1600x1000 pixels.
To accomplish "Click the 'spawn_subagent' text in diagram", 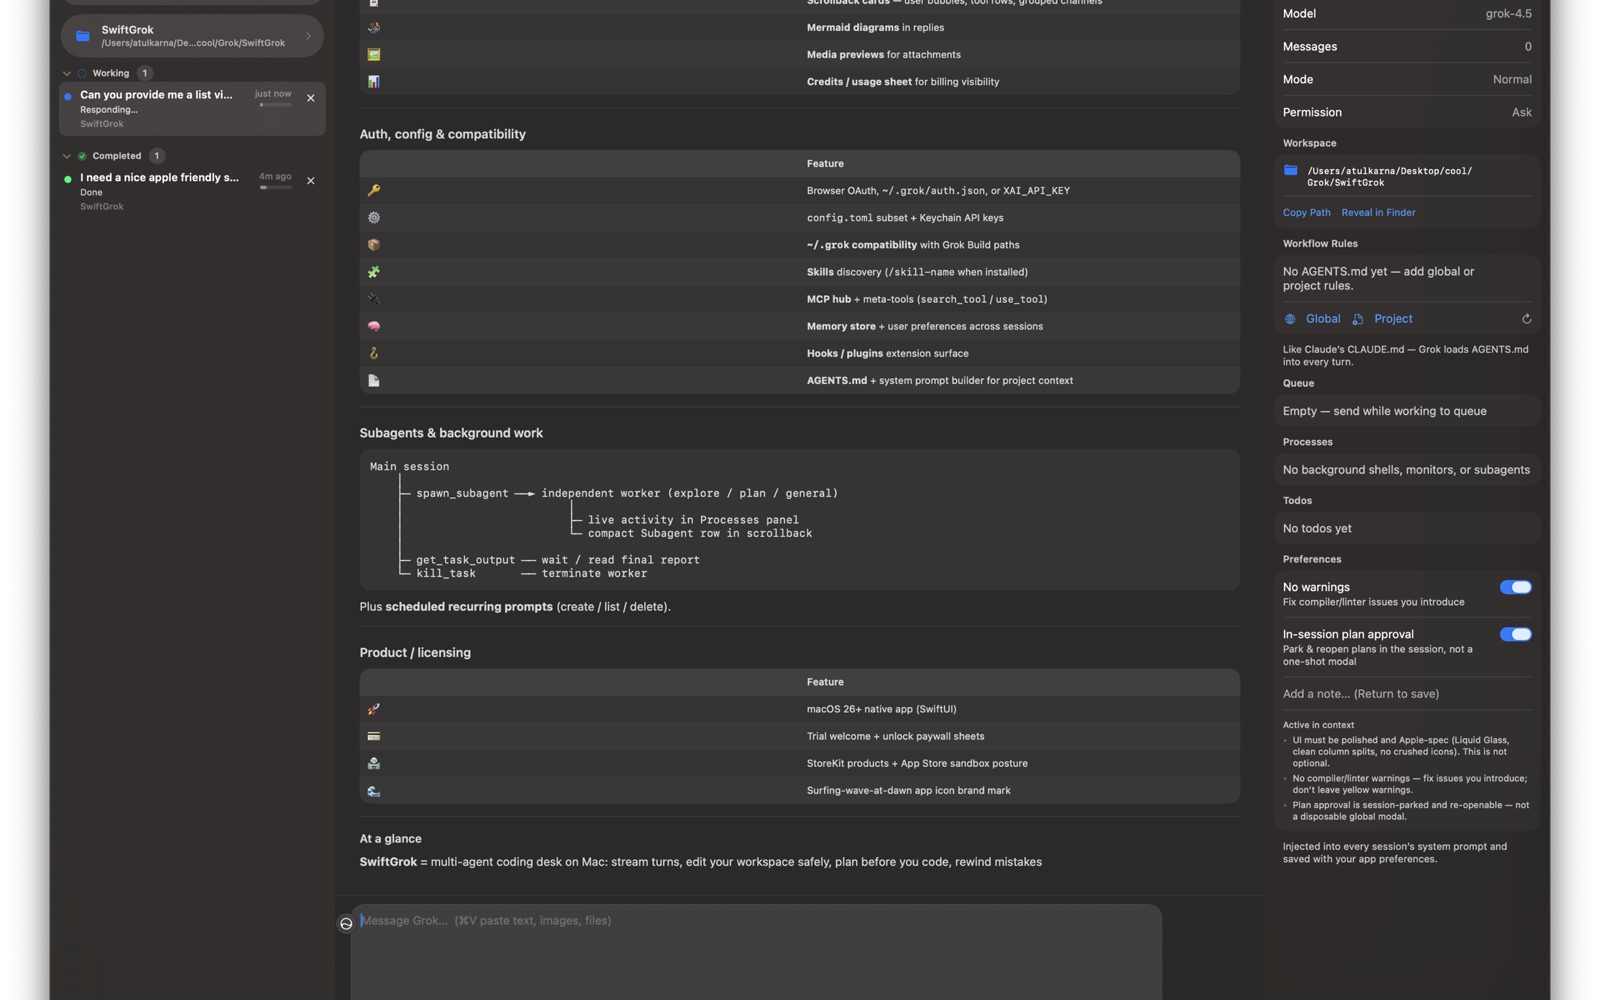I will [462, 493].
